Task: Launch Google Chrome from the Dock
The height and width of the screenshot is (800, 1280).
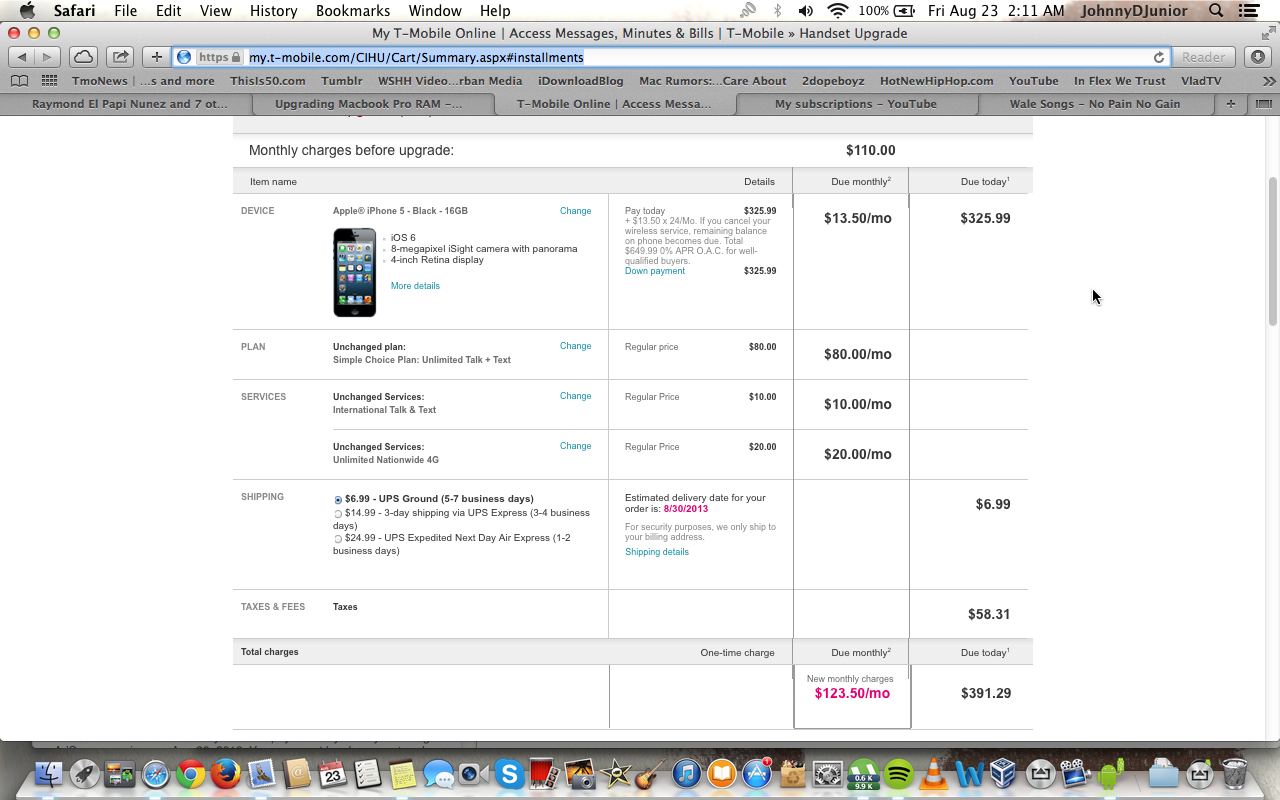Action: coord(191,773)
